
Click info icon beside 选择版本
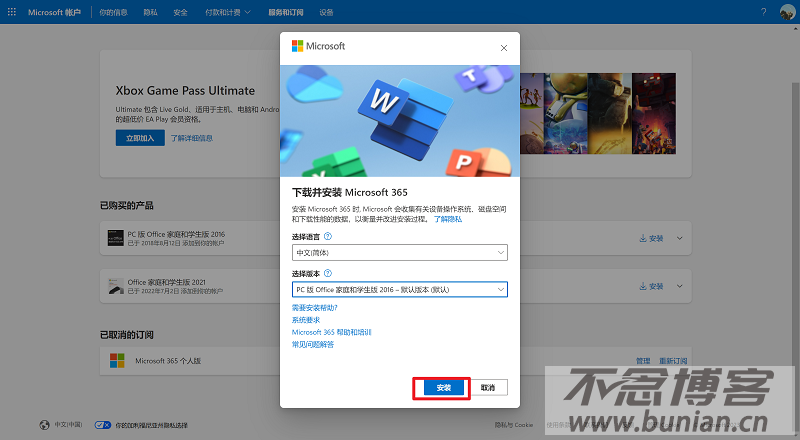coord(328,273)
